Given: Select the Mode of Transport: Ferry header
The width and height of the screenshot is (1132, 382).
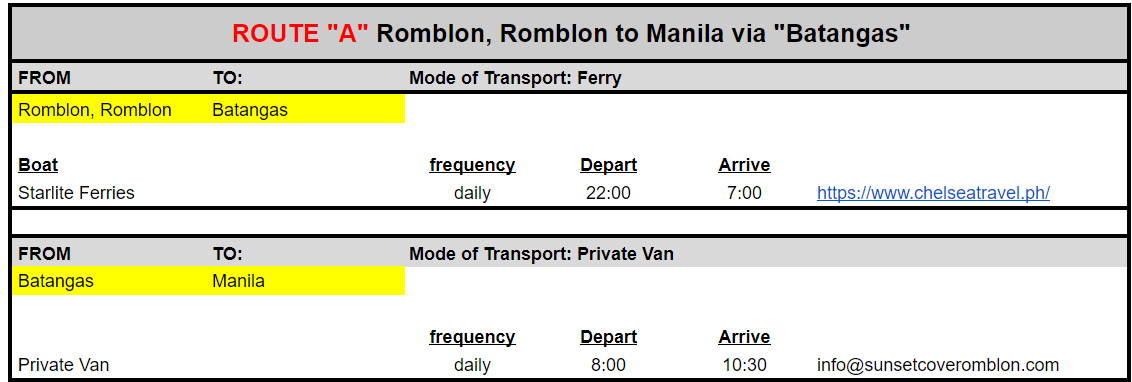Looking at the screenshot, I should 515,78.
